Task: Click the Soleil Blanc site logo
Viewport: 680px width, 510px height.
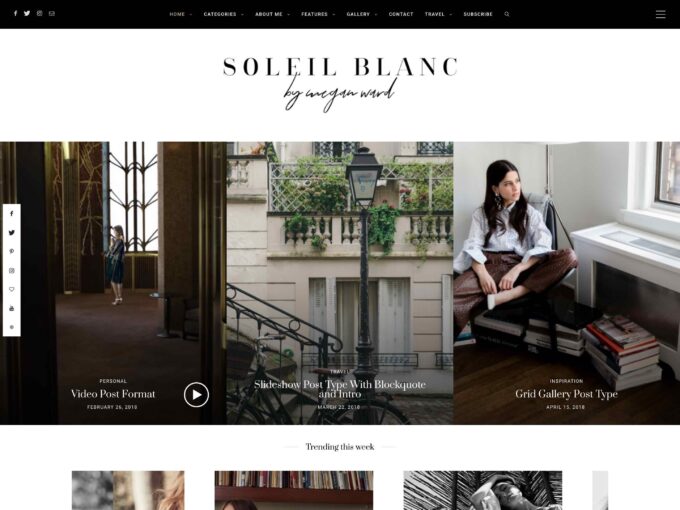Action: click(340, 84)
